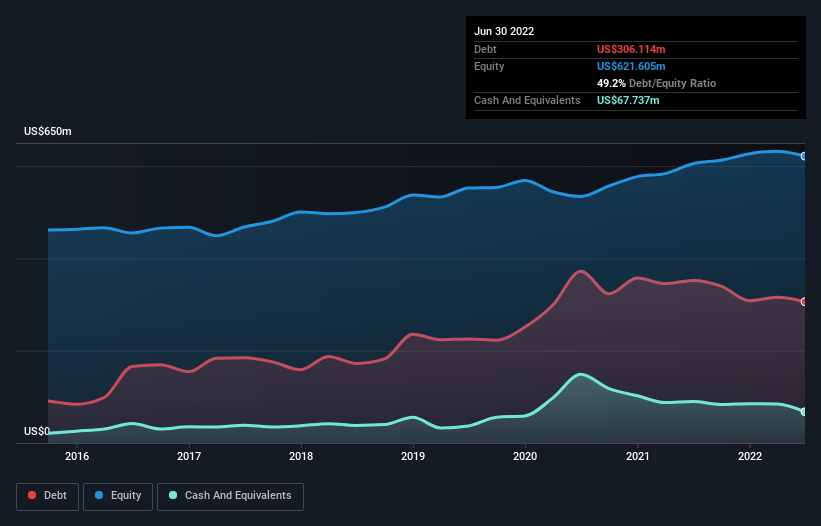Click the Cash endpoint marker on chart
Viewport: 821px width, 526px height.
(804, 411)
